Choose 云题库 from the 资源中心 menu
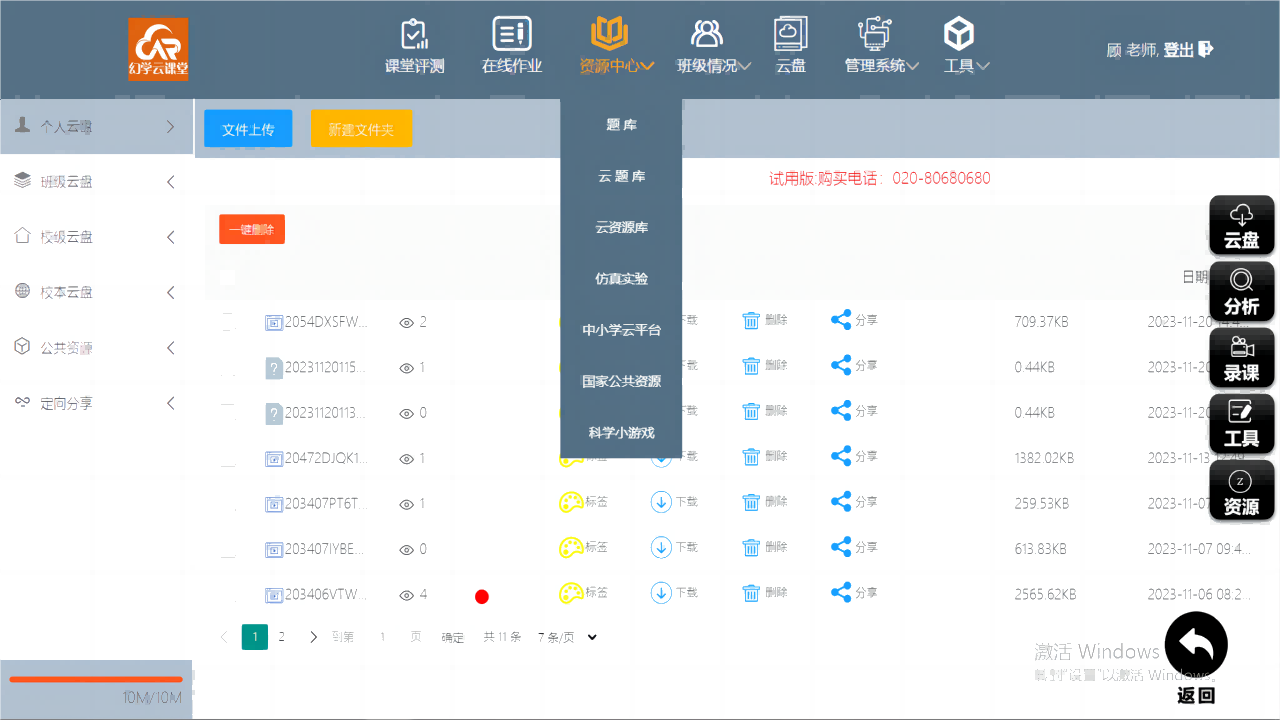1280x720 pixels. click(x=620, y=176)
